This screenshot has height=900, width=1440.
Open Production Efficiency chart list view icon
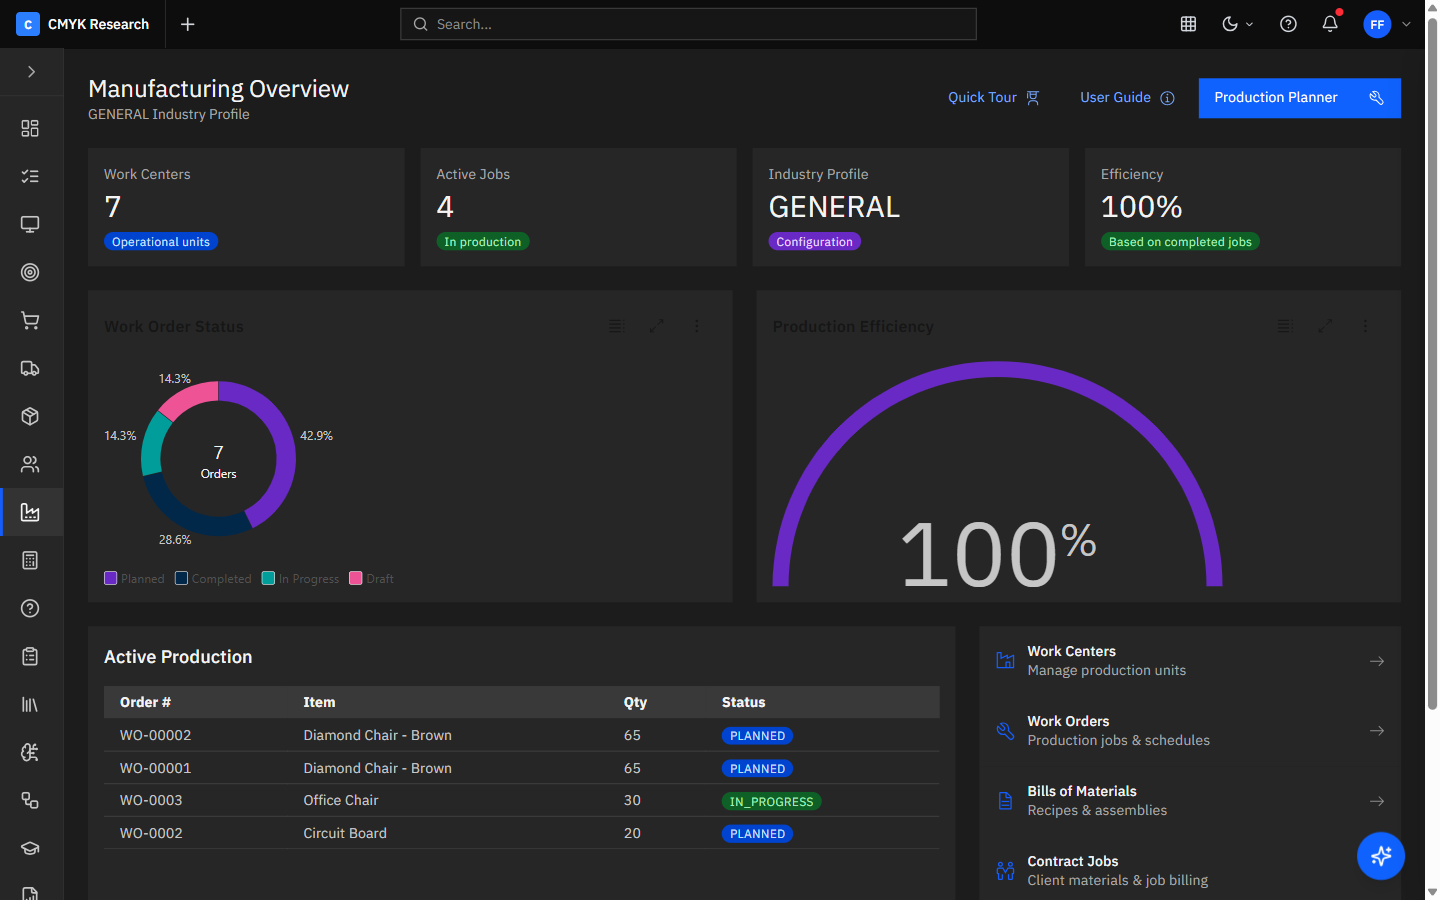click(x=1285, y=326)
